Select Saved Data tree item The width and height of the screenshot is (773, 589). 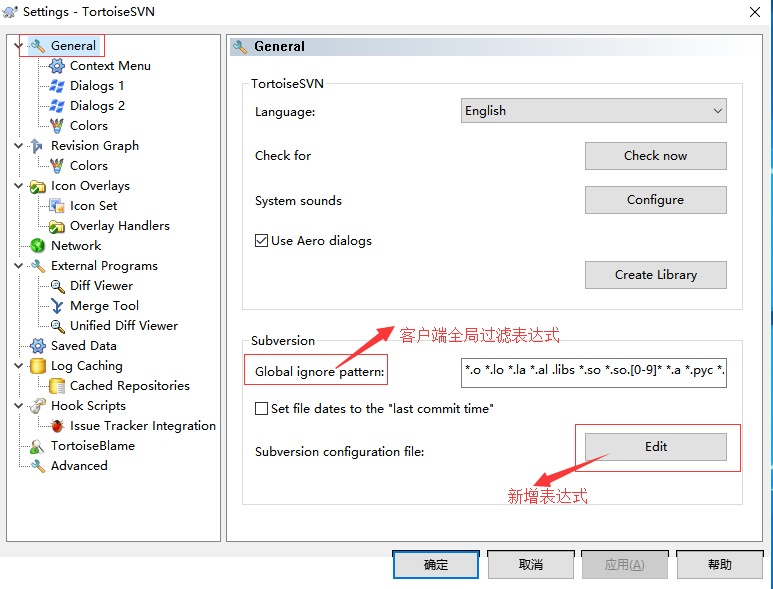(x=83, y=346)
